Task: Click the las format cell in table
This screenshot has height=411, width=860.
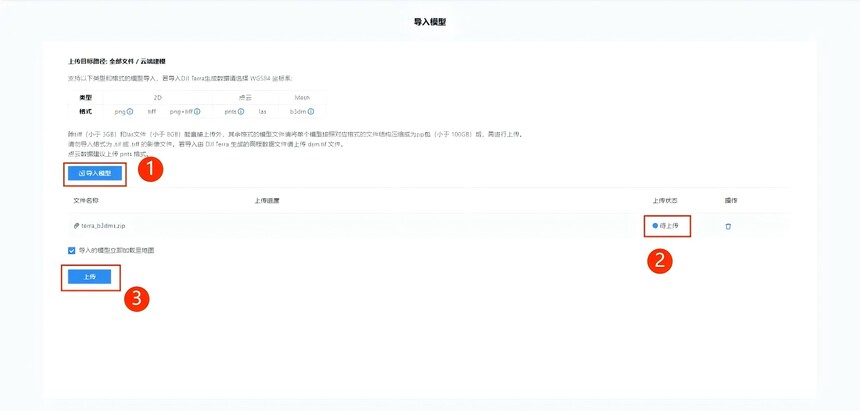Action: [262, 111]
